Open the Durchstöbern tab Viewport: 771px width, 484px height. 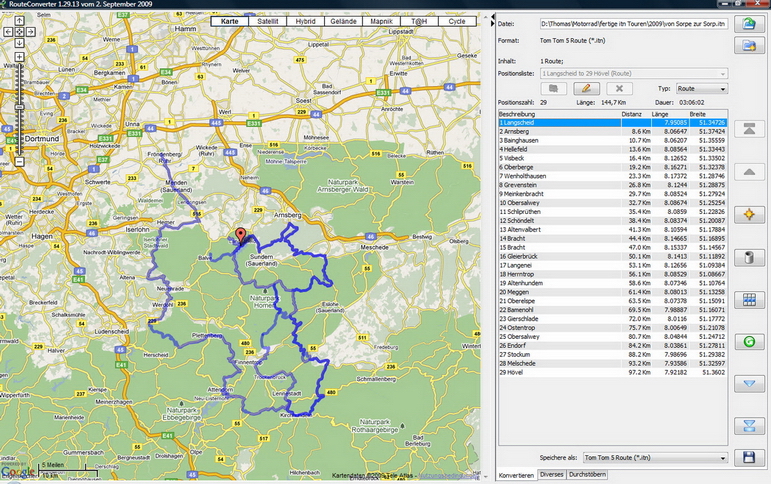[586, 475]
